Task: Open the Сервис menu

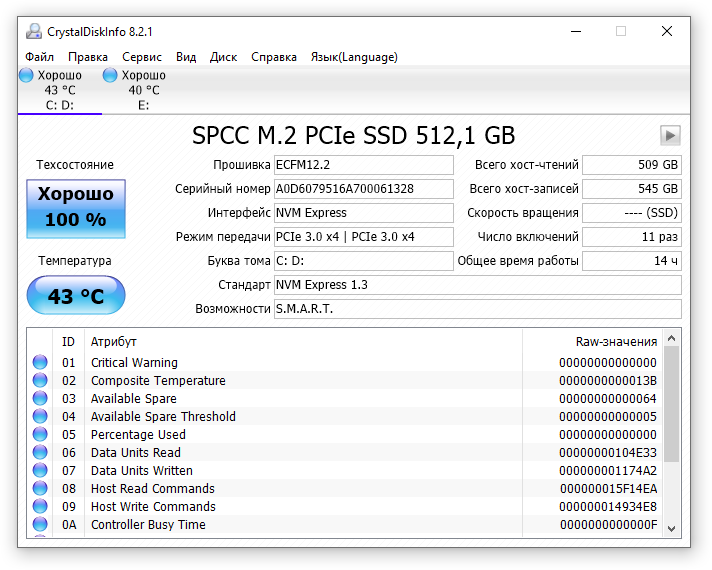Action: (x=142, y=57)
